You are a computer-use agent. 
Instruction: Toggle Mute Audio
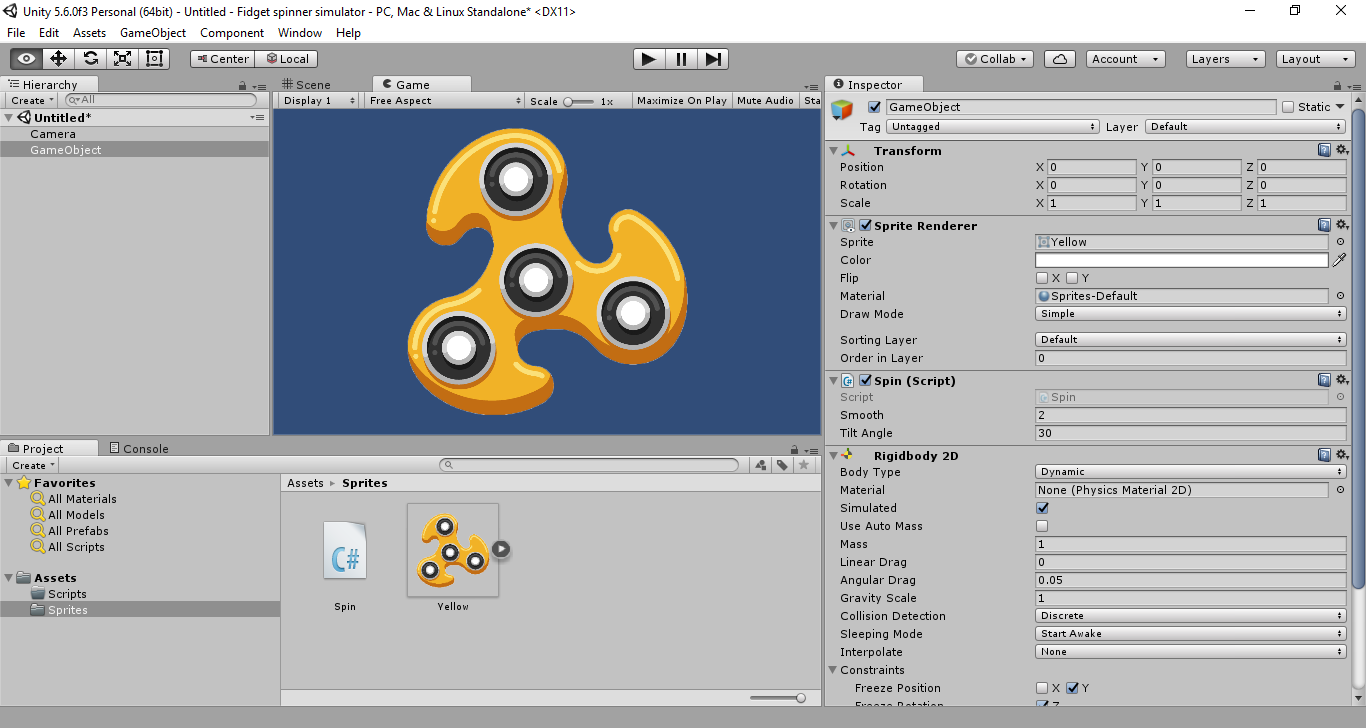765,101
